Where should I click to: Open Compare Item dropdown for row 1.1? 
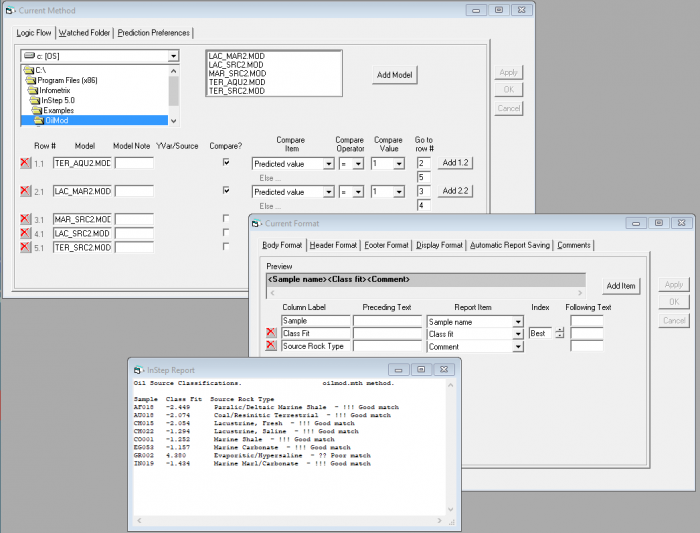click(x=329, y=164)
